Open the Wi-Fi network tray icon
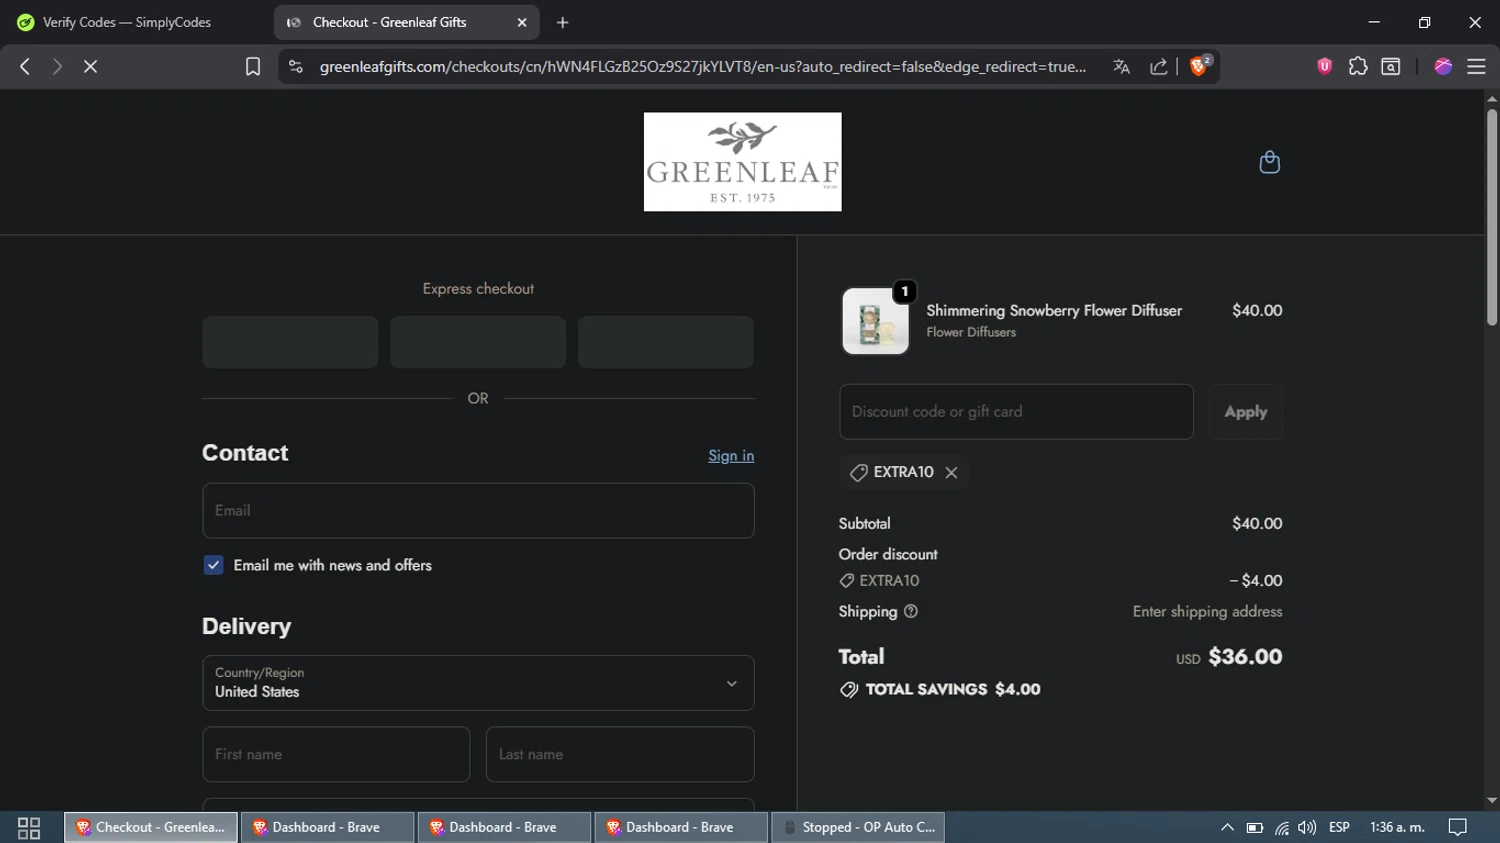 click(x=1281, y=828)
